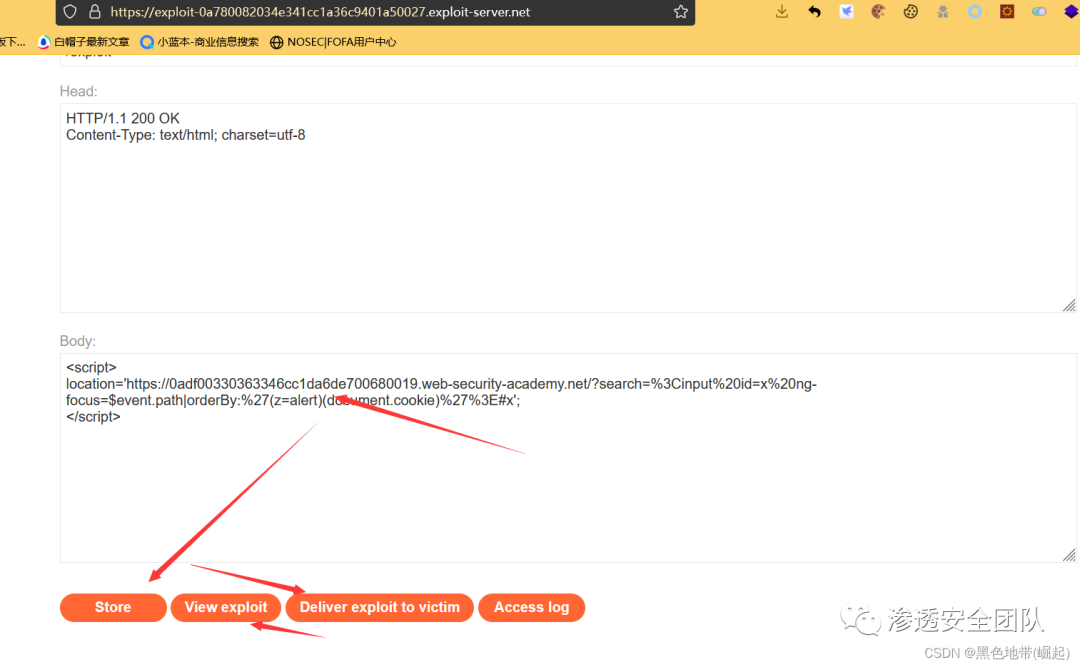Bookmark this page with the star icon
This screenshot has width=1080, height=667.
tap(681, 12)
